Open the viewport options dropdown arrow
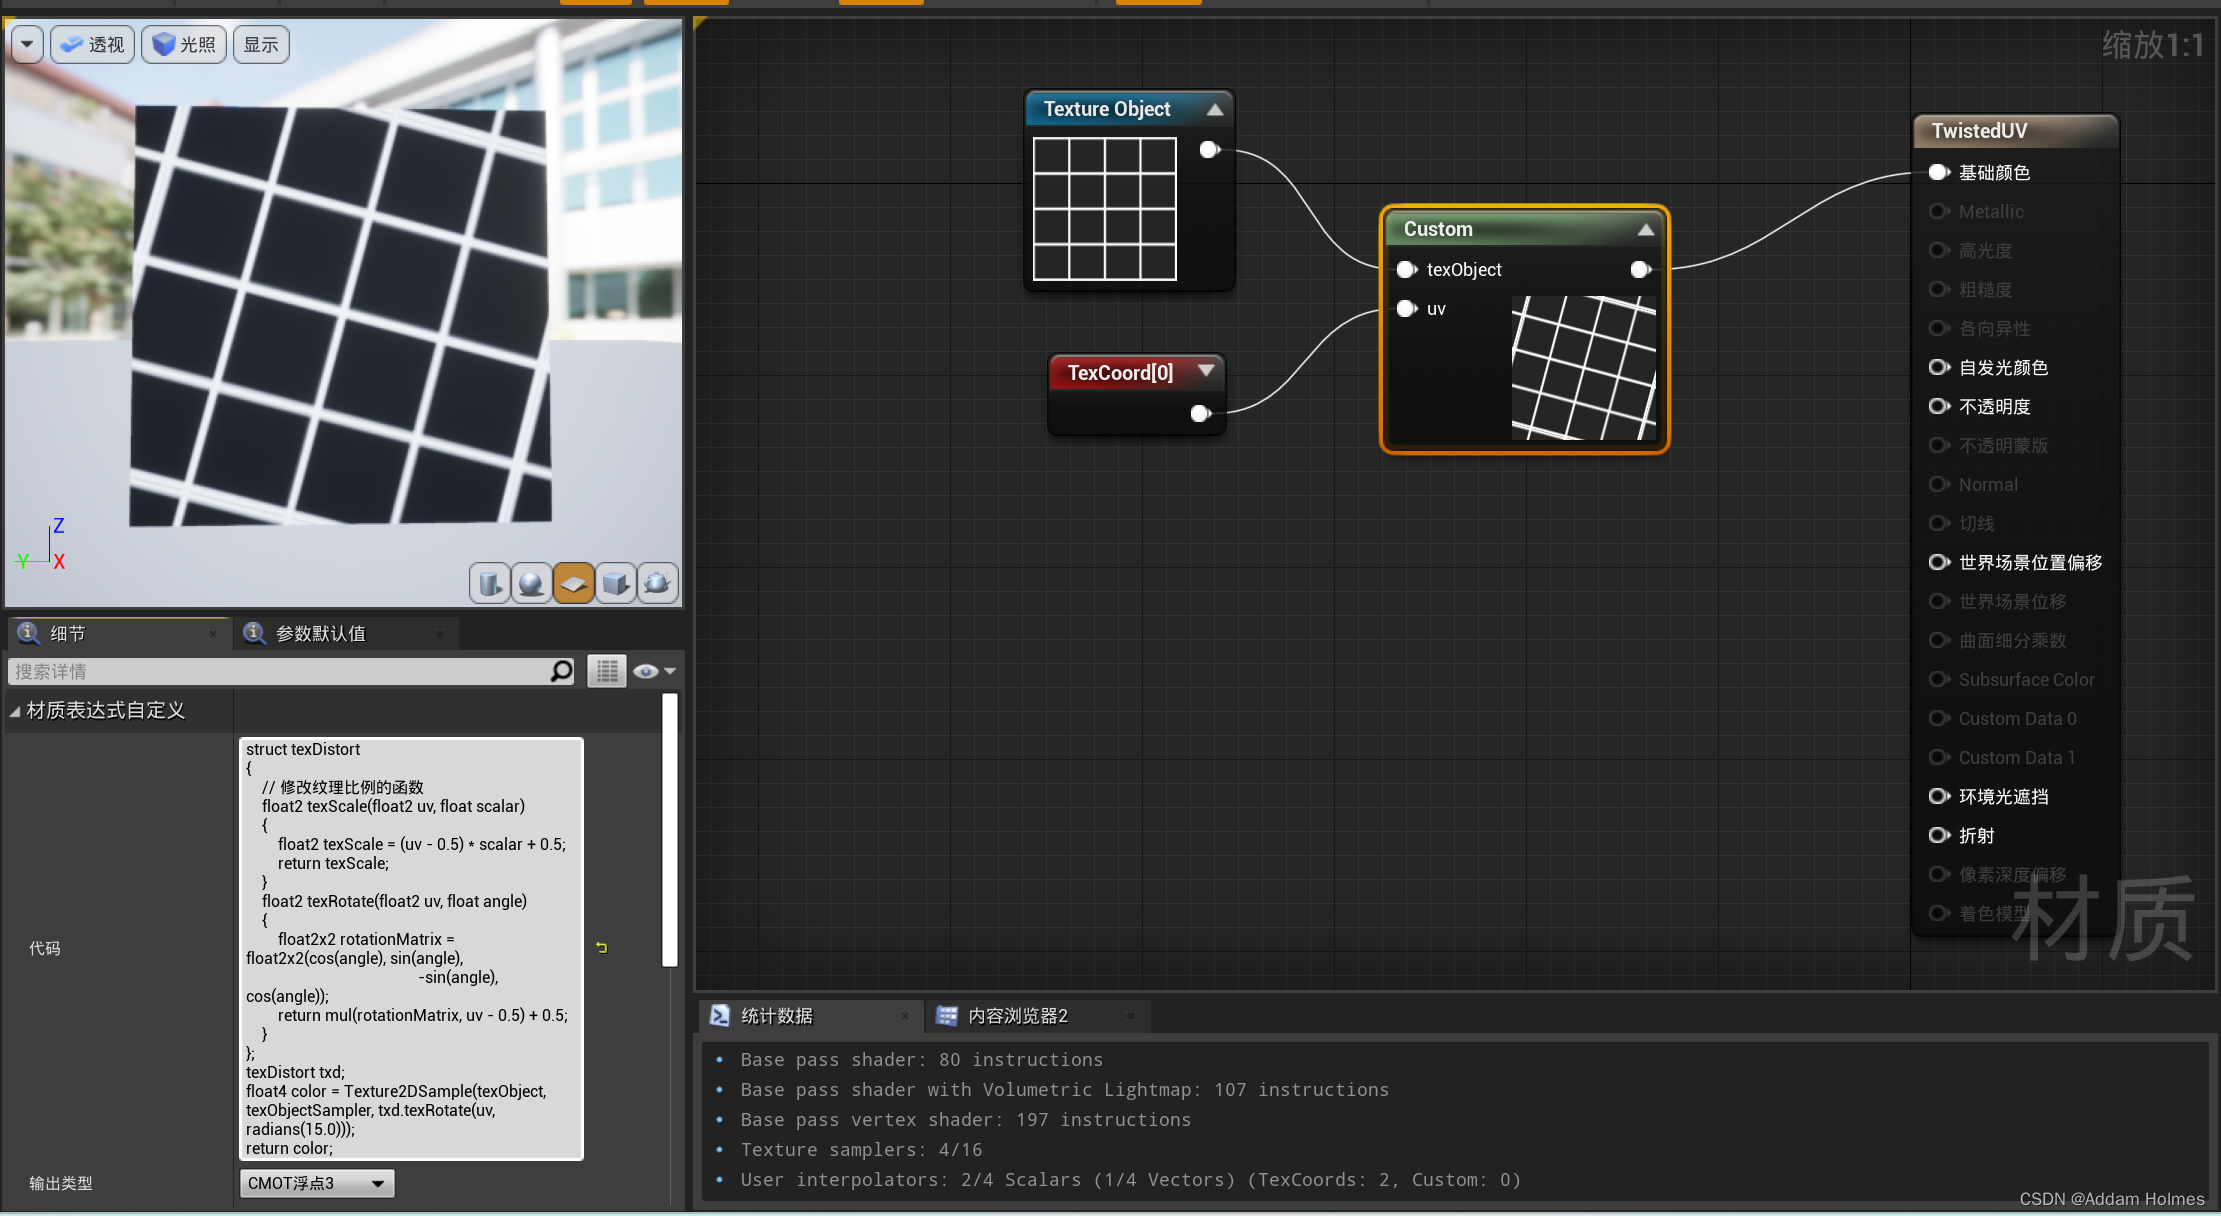Screen dimensions: 2221x1216 (x=27, y=45)
